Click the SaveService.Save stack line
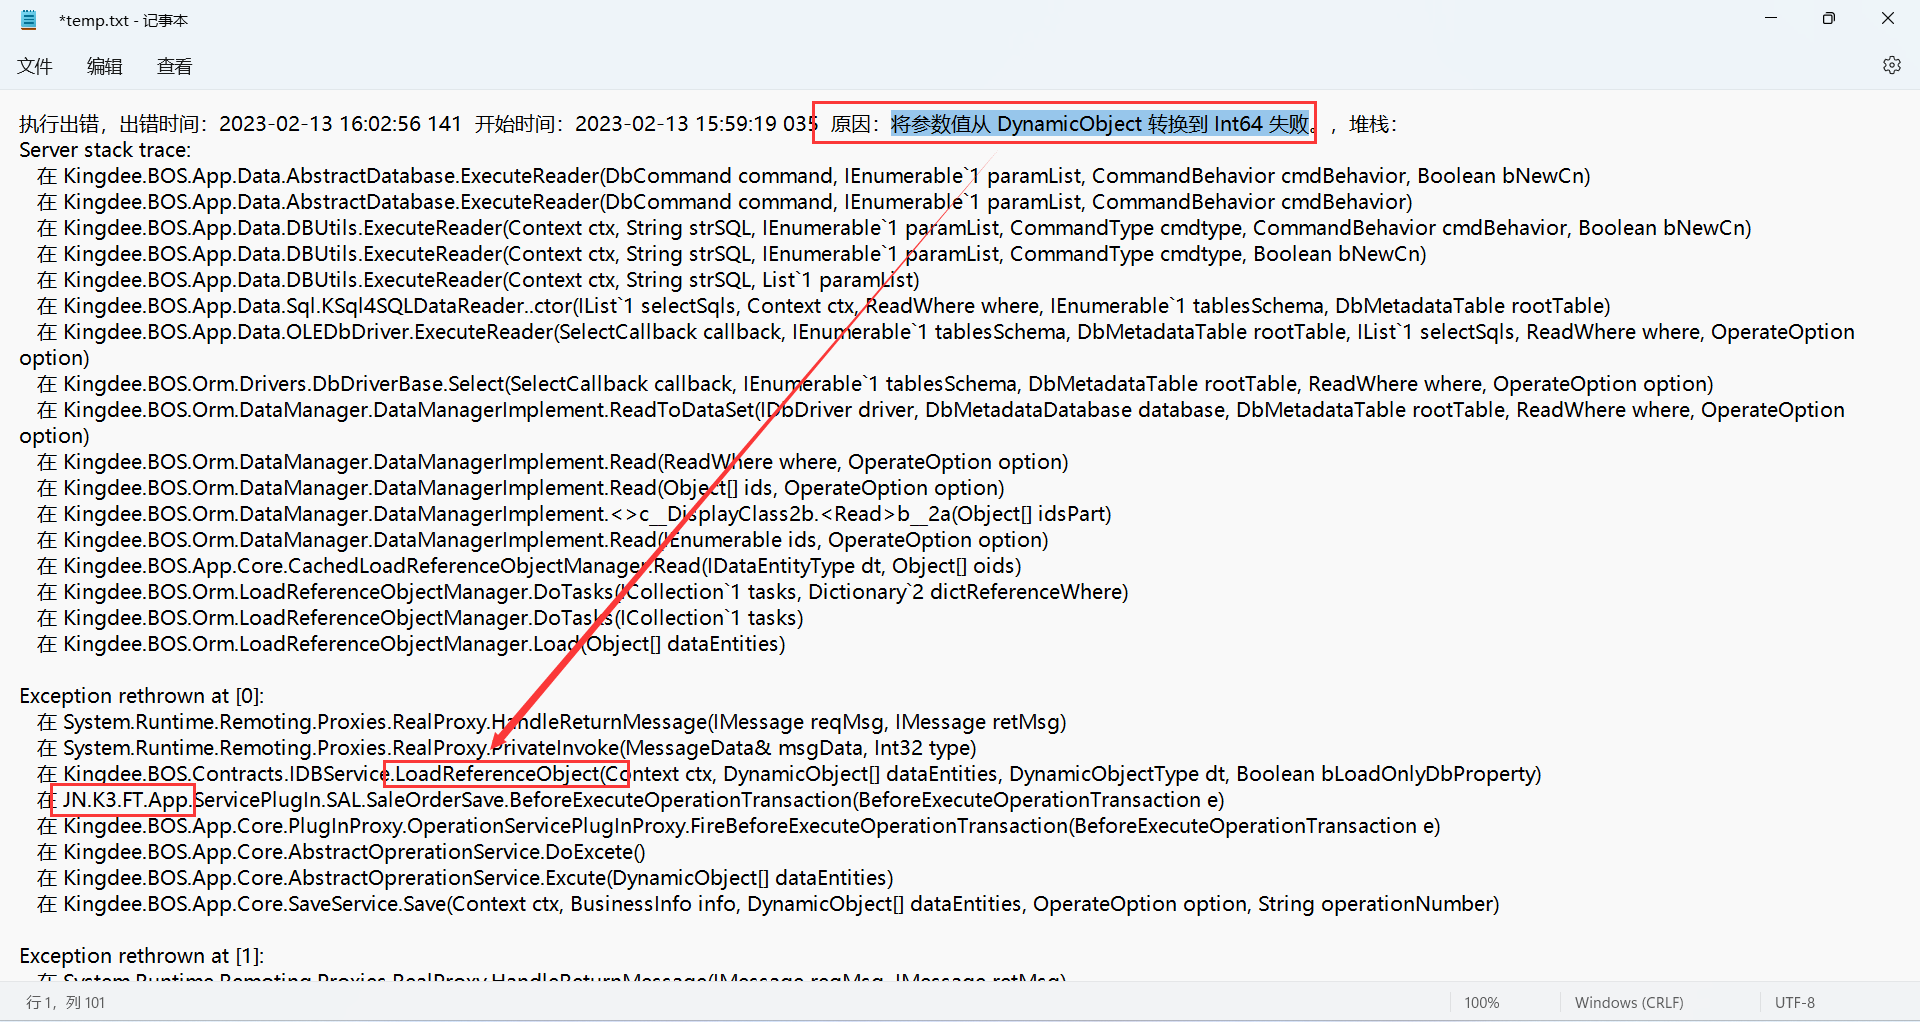 (768, 904)
